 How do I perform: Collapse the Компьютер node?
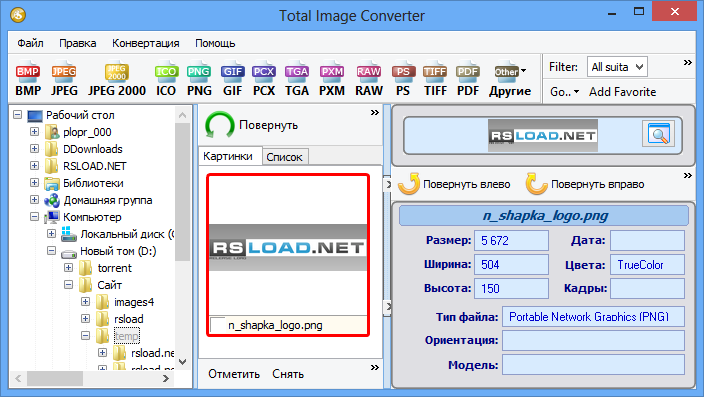click(x=35, y=216)
